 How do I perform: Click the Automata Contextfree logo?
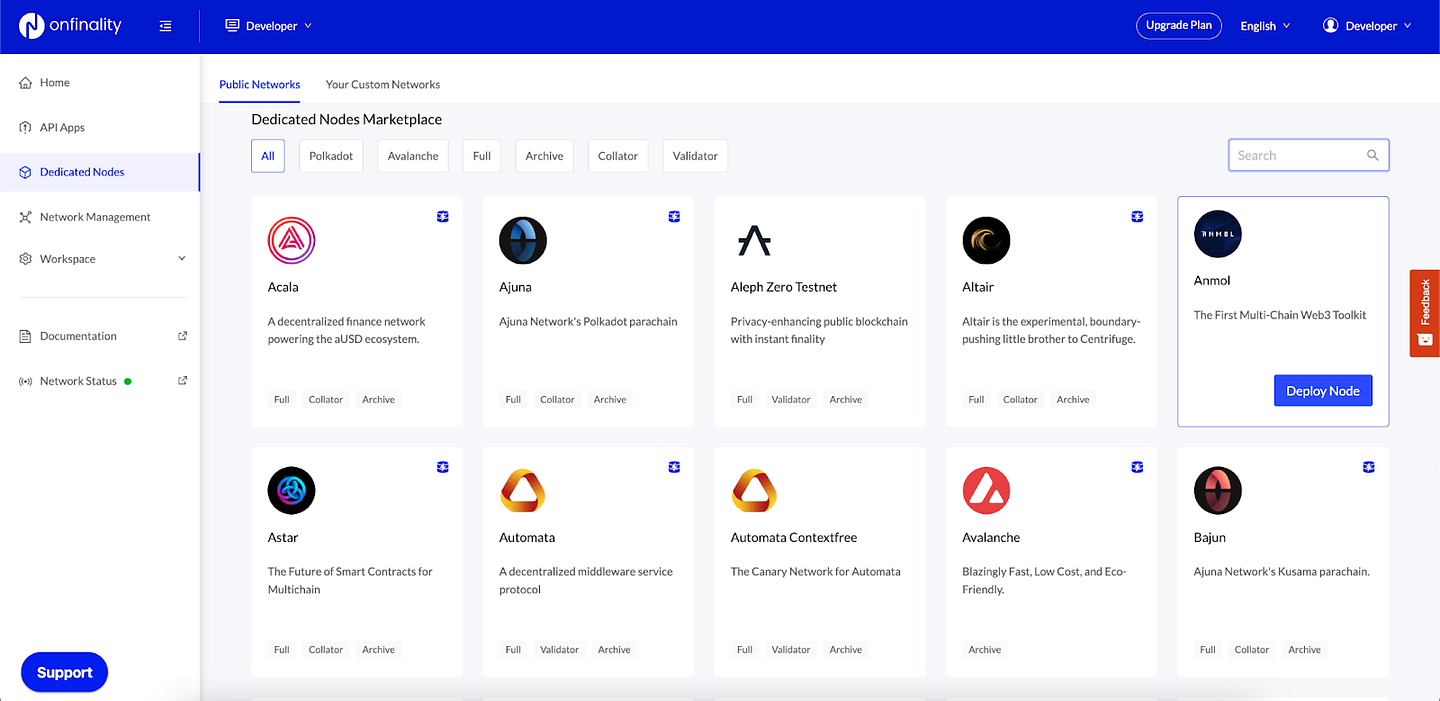tap(755, 491)
